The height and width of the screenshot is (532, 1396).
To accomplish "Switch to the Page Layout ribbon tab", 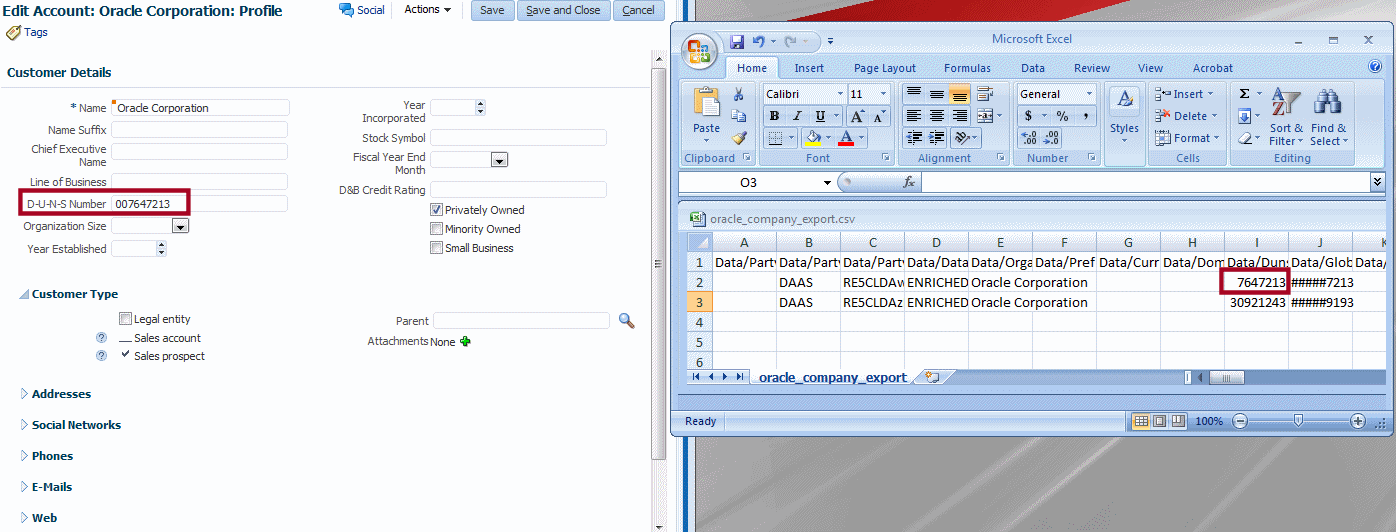I will coord(885,68).
